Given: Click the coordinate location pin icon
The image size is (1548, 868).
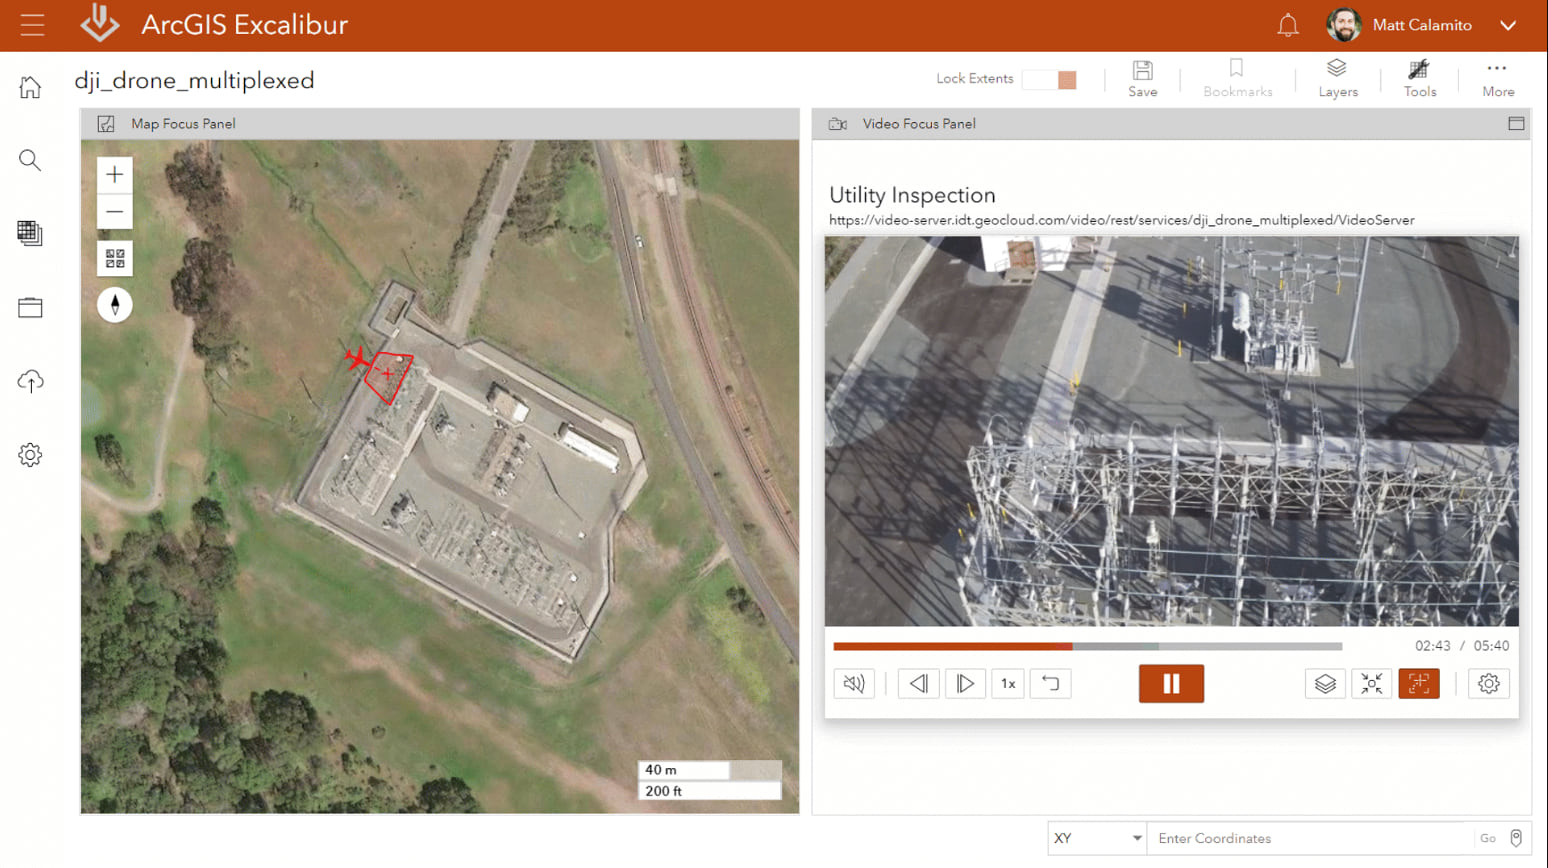Looking at the screenshot, I should 1516,838.
